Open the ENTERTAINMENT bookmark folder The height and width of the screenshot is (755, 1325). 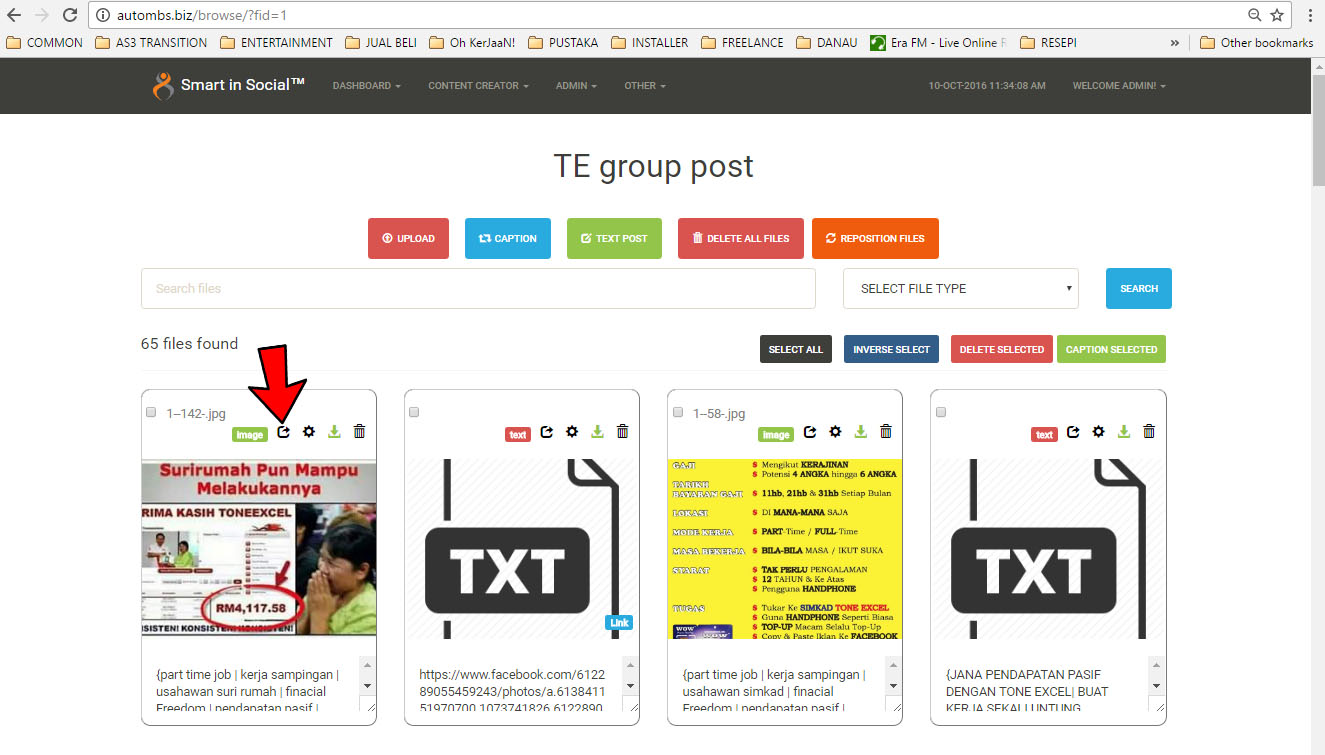coord(276,43)
